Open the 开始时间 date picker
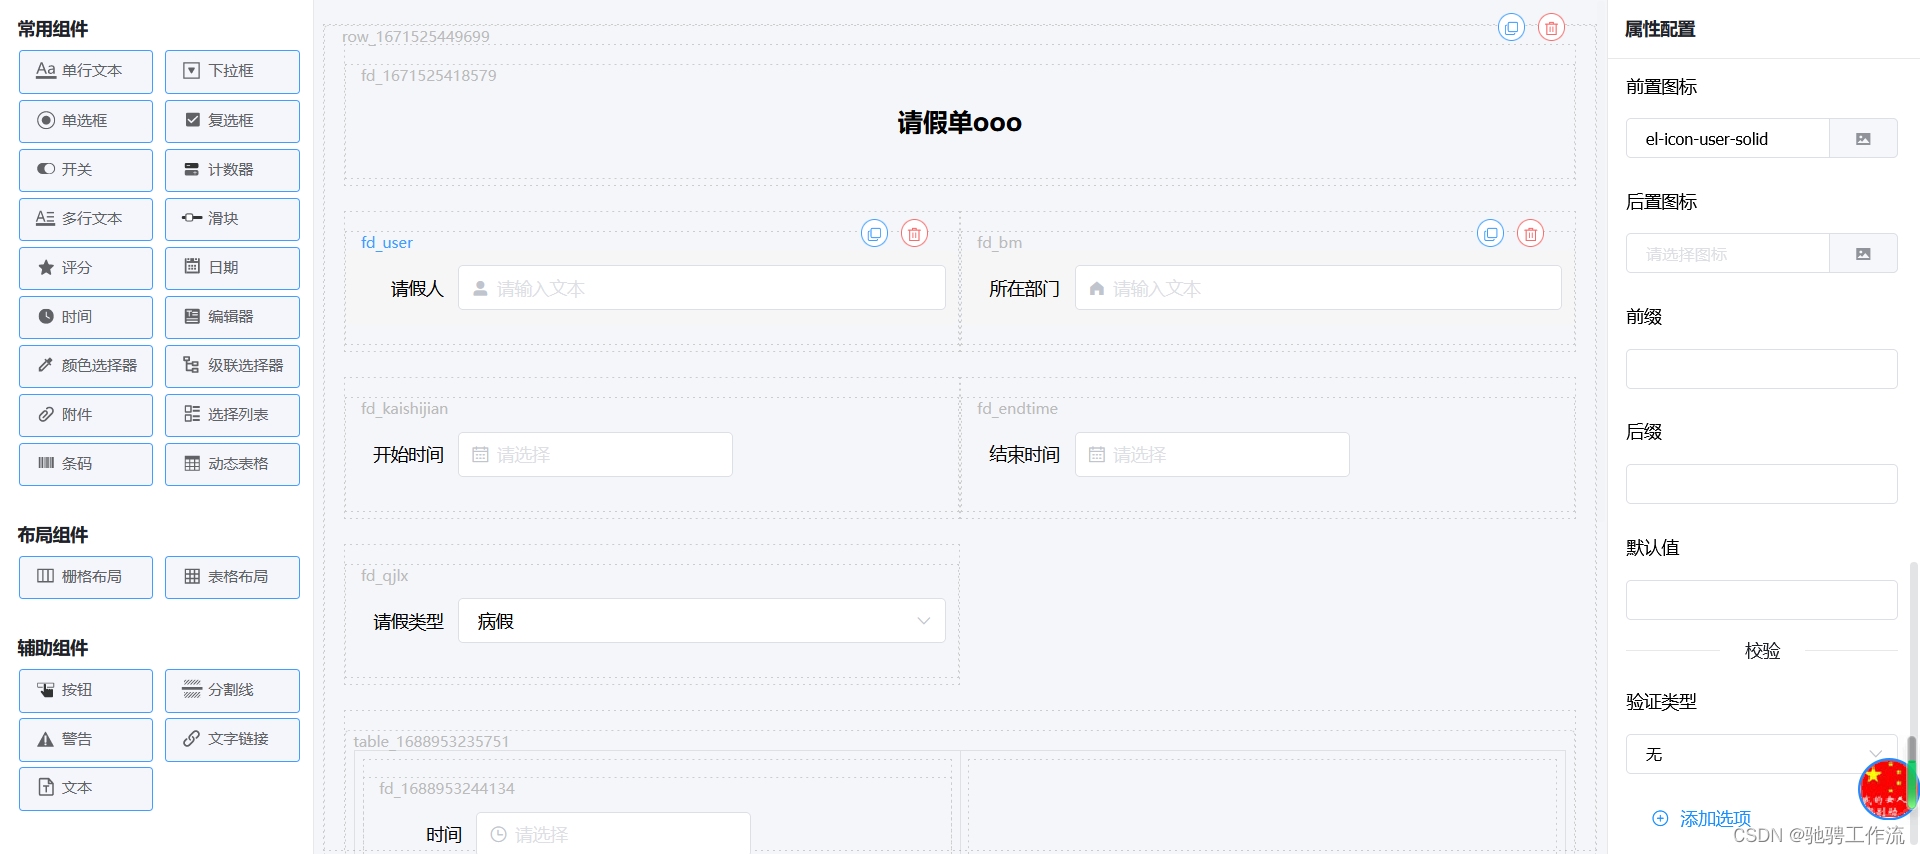1920x854 pixels. point(595,455)
